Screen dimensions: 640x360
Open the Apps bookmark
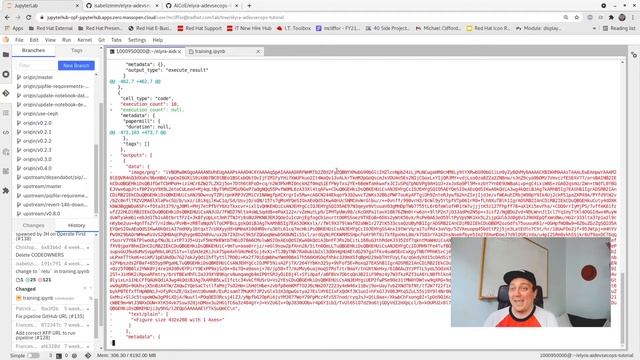[x=14, y=28]
